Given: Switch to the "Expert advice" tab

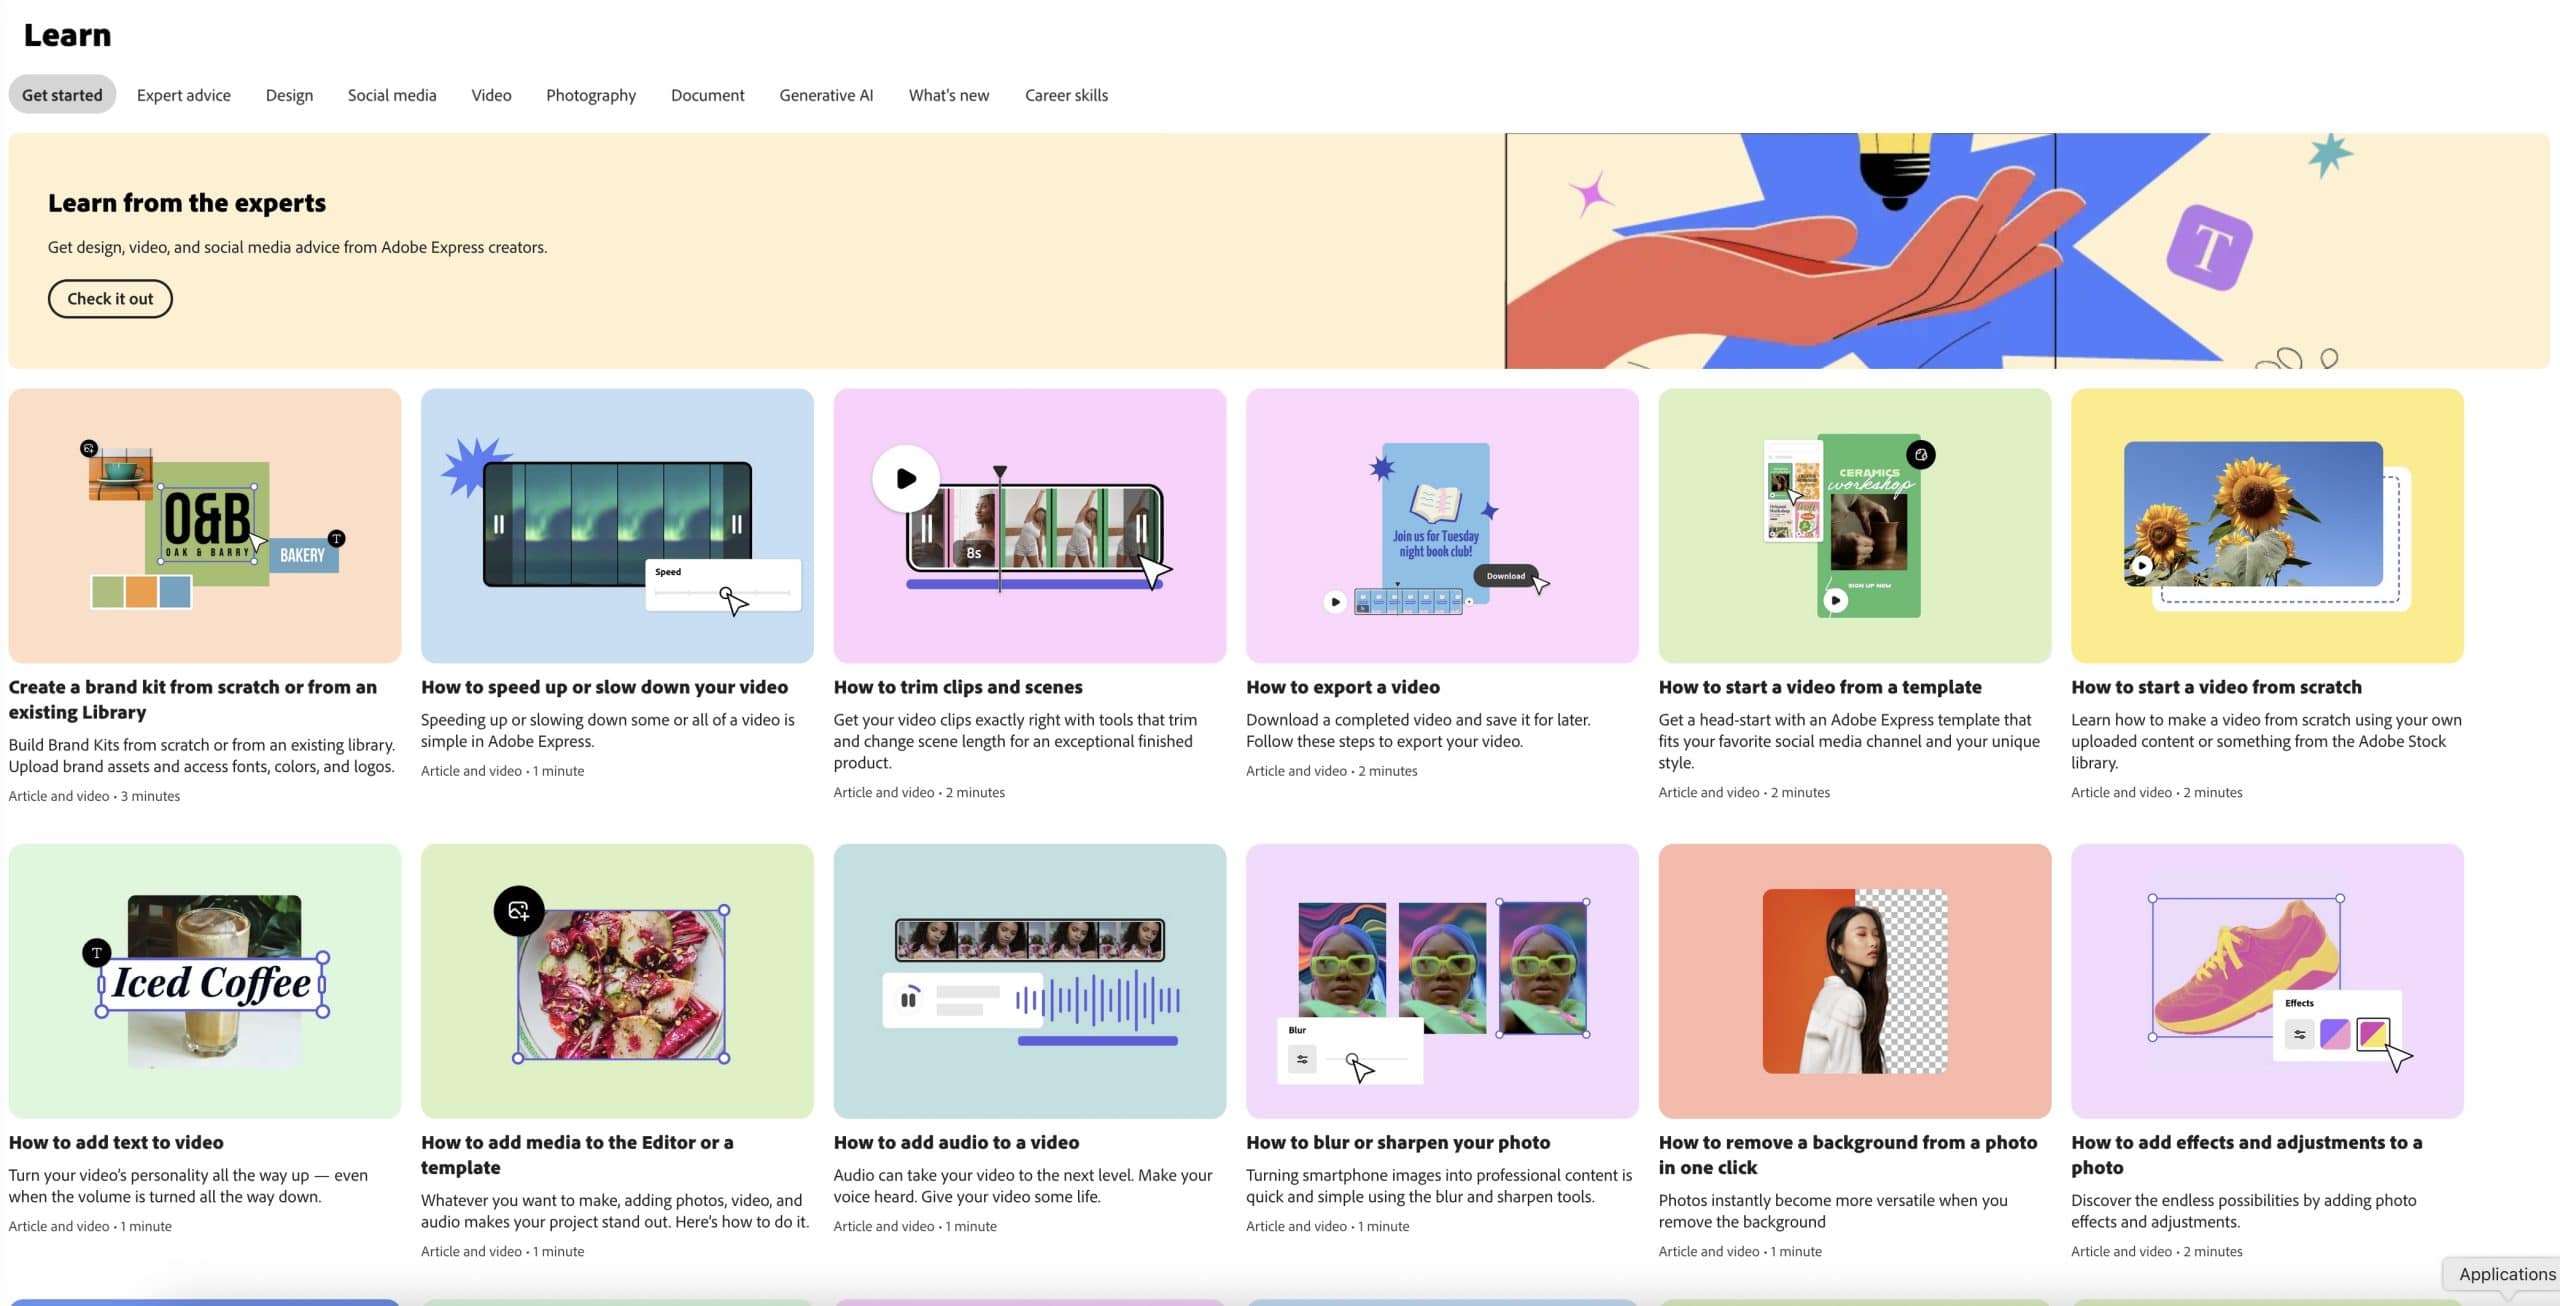Looking at the screenshot, I should click(183, 94).
